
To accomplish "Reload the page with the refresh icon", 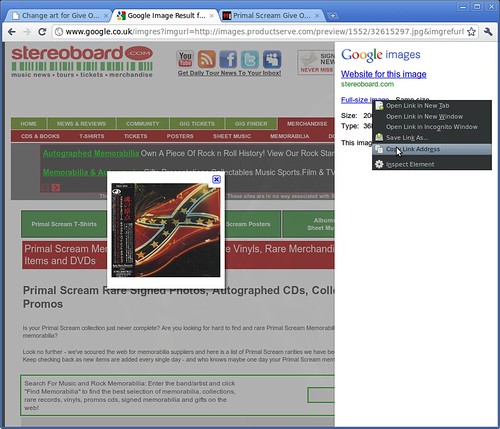I will [42, 32].
